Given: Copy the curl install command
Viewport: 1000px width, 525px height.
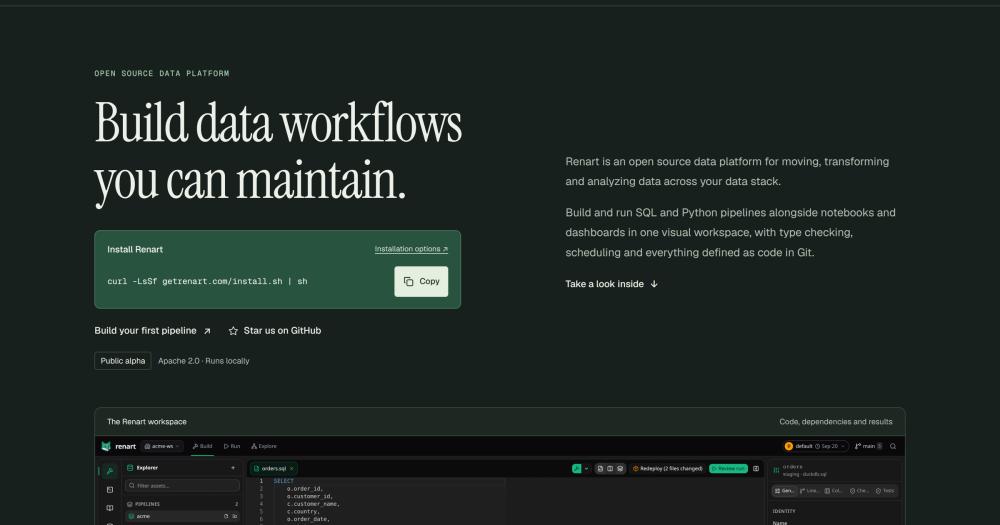Looking at the screenshot, I should click(421, 281).
